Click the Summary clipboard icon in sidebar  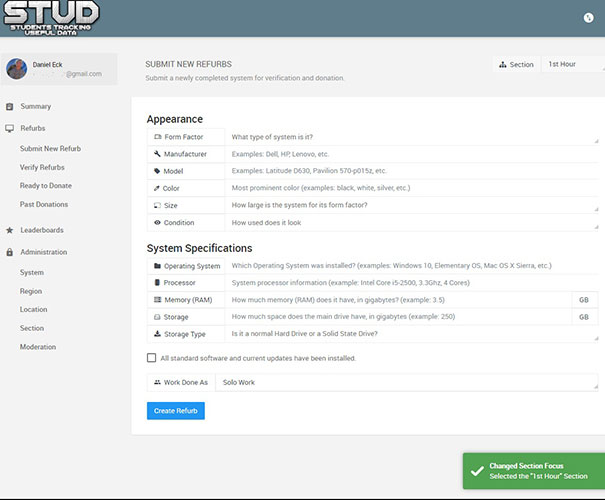point(10,106)
